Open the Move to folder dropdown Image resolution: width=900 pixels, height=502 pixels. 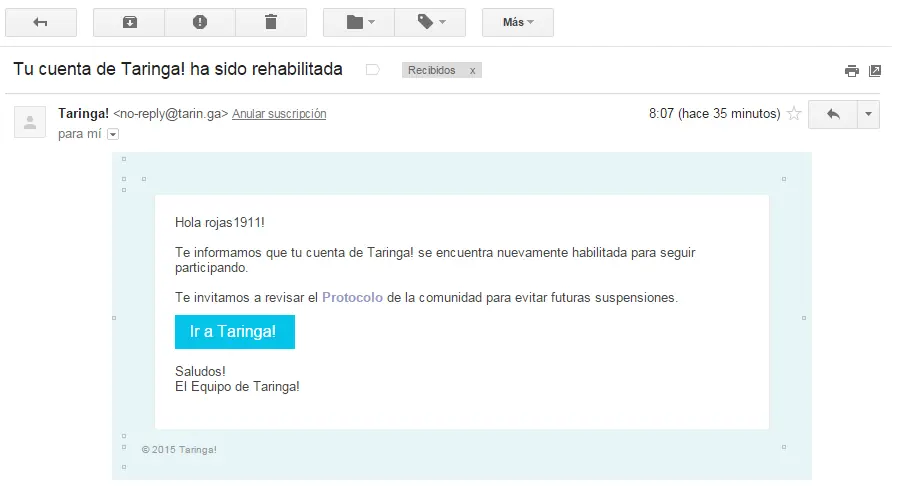click(x=359, y=22)
